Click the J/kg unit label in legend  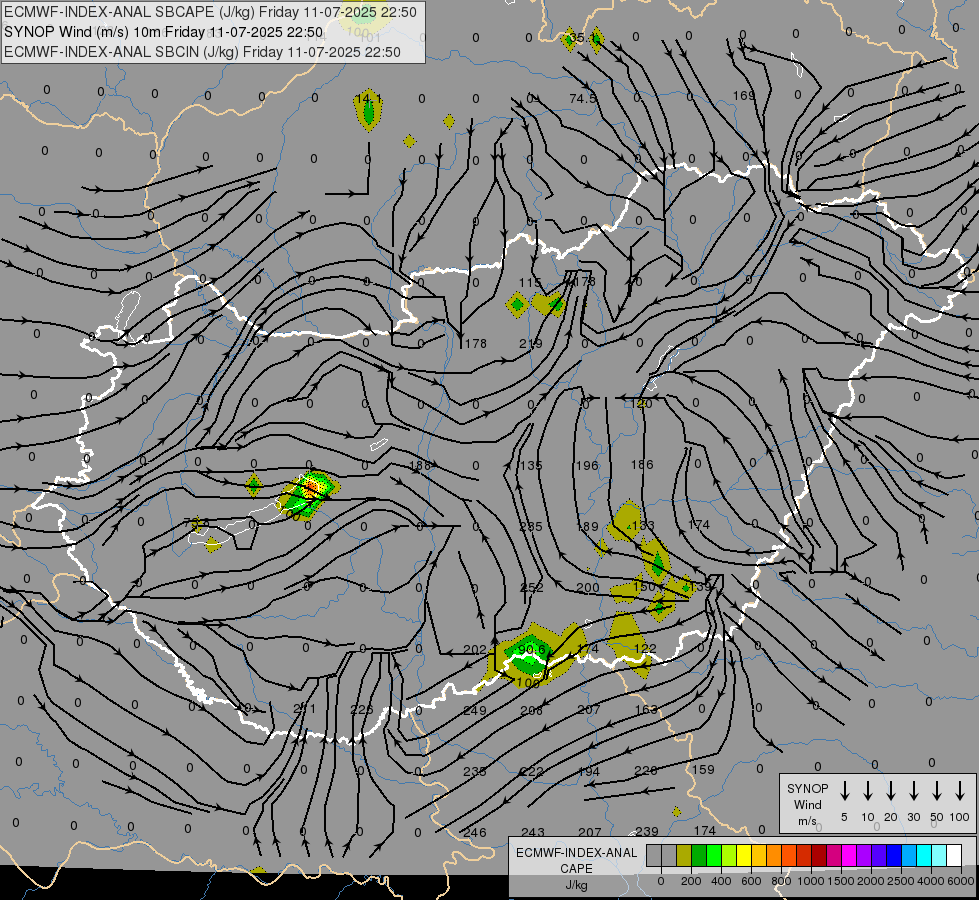[576, 885]
